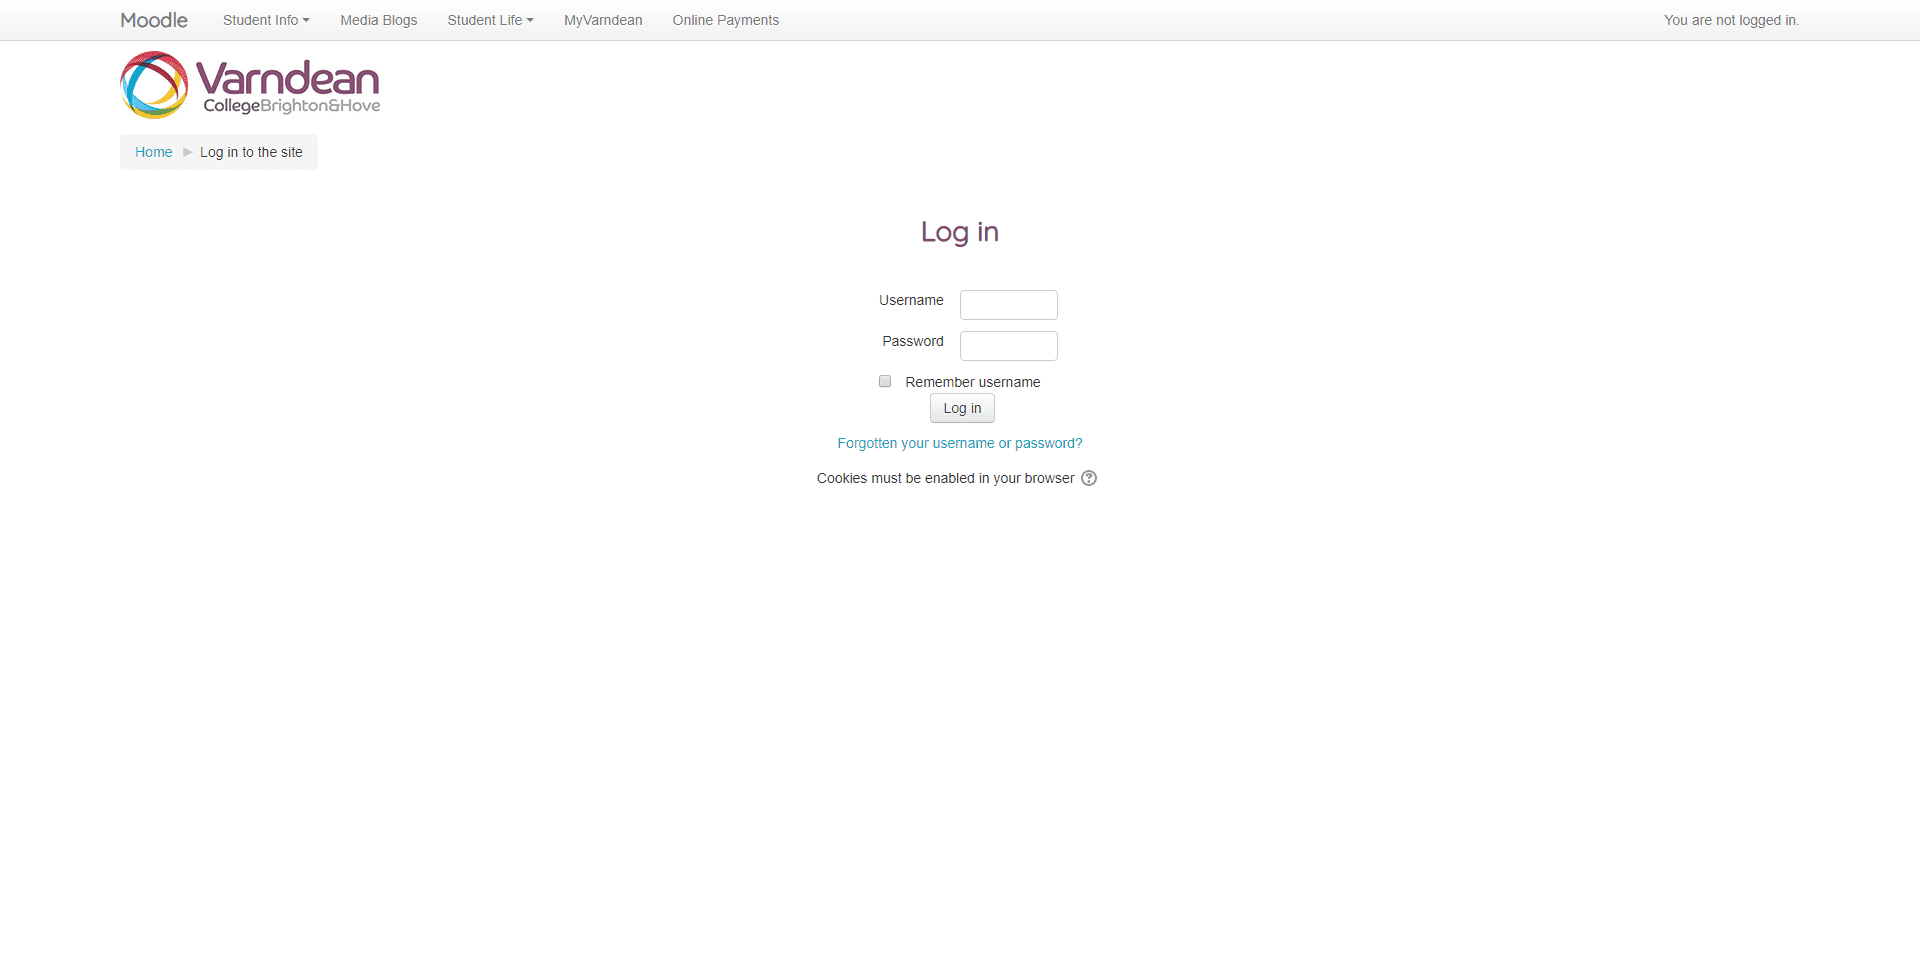Screen dimensions: 1920x969
Task: Expand the Student Info dropdown menu
Action: (x=266, y=20)
